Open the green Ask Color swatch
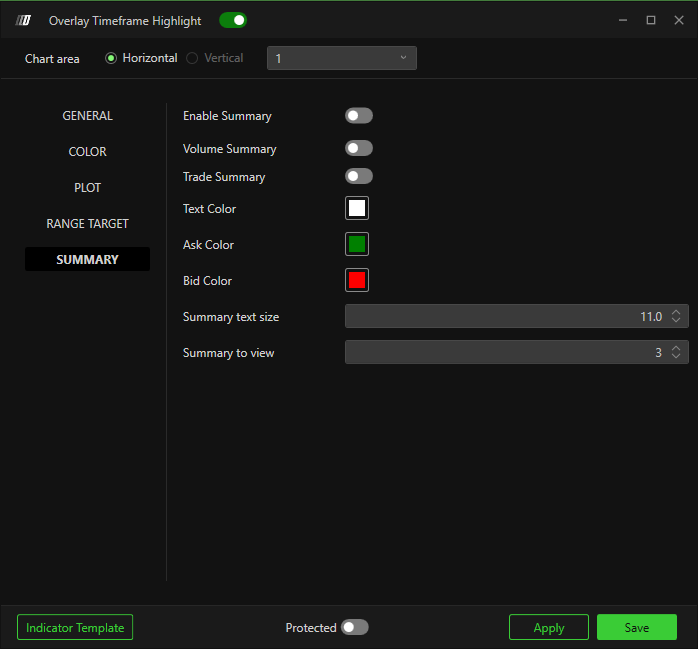 coord(357,244)
